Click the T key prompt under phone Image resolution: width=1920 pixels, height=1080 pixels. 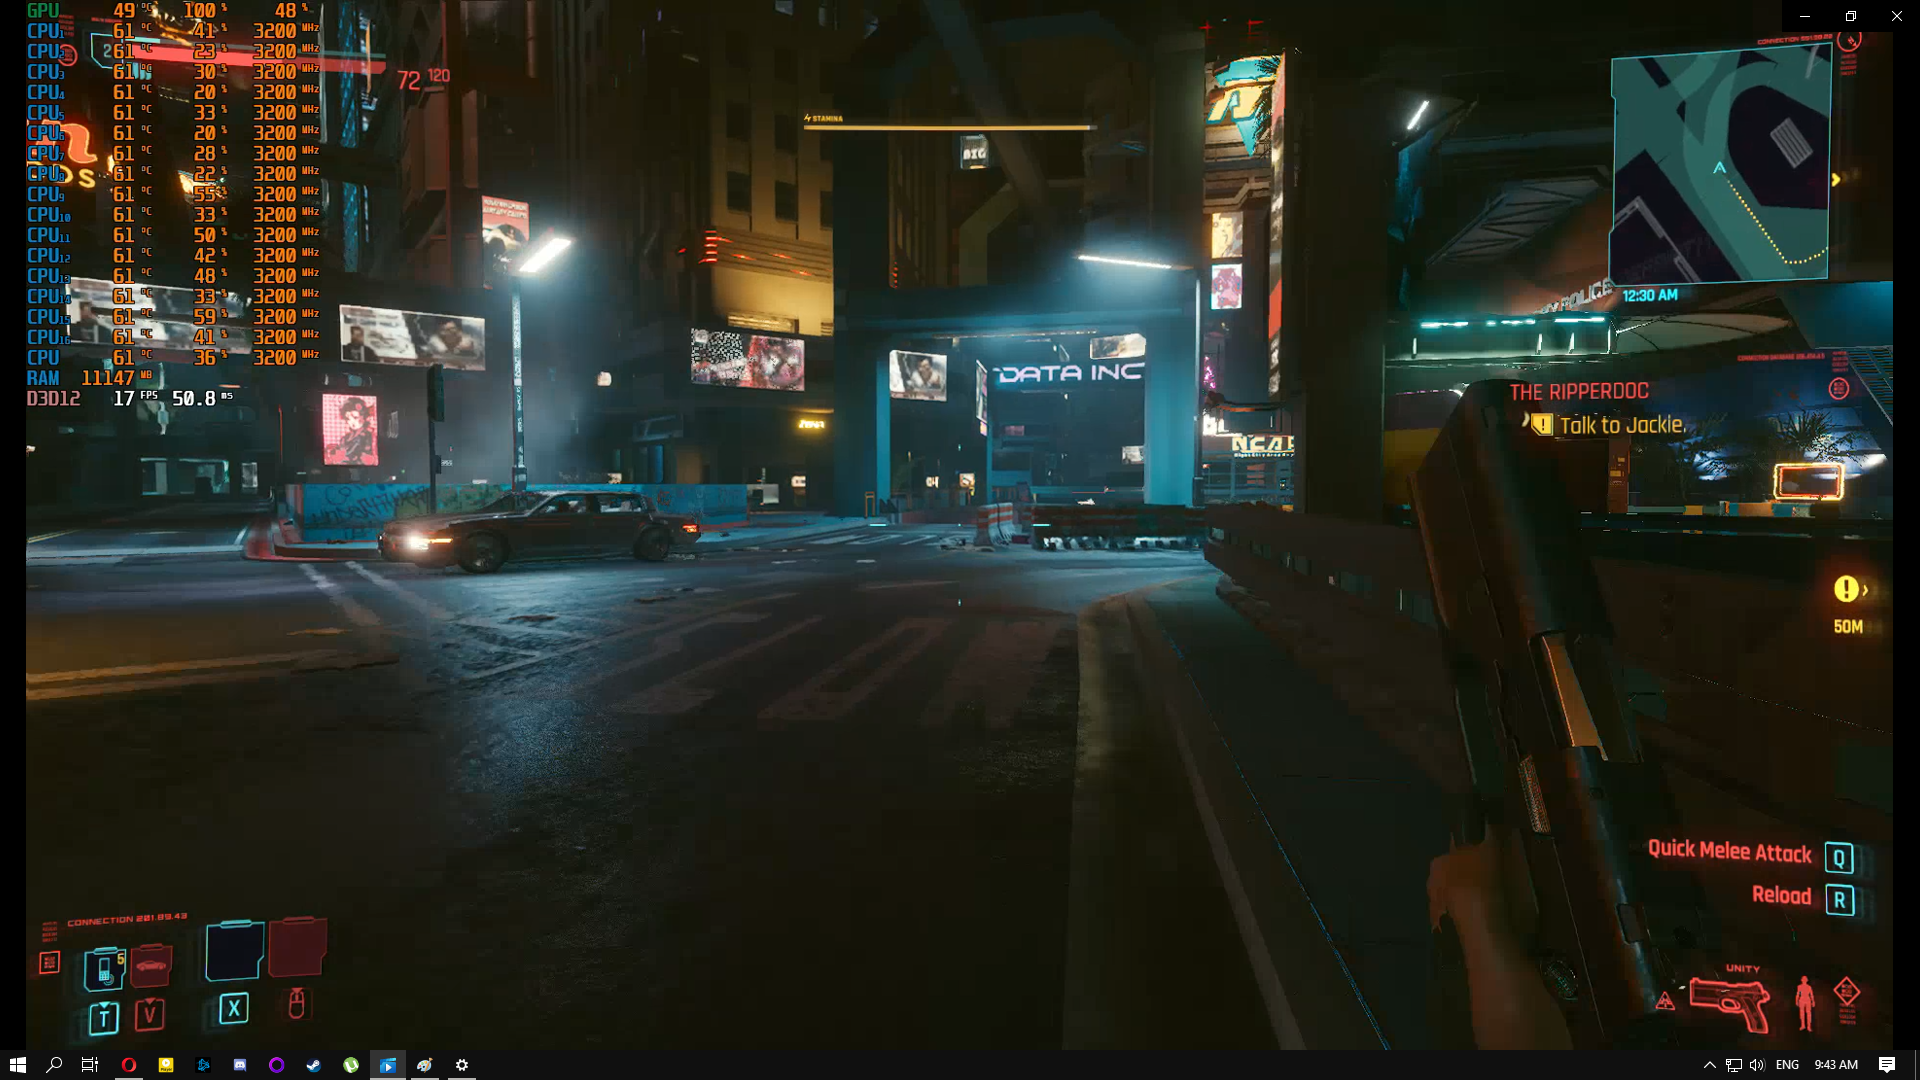103,1018
